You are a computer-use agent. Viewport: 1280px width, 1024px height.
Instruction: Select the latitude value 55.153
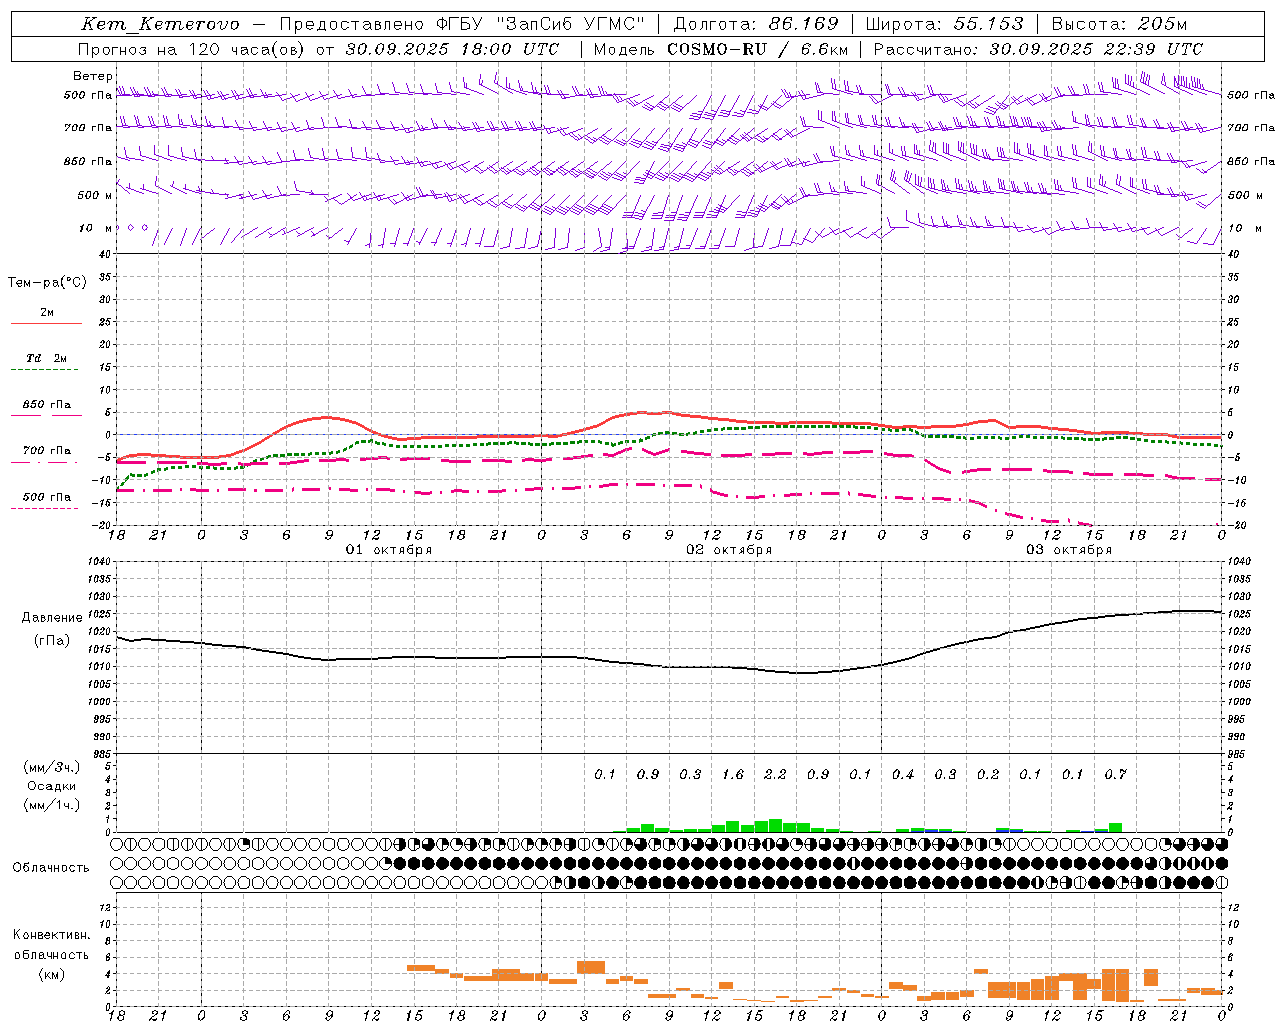[988, 24]
